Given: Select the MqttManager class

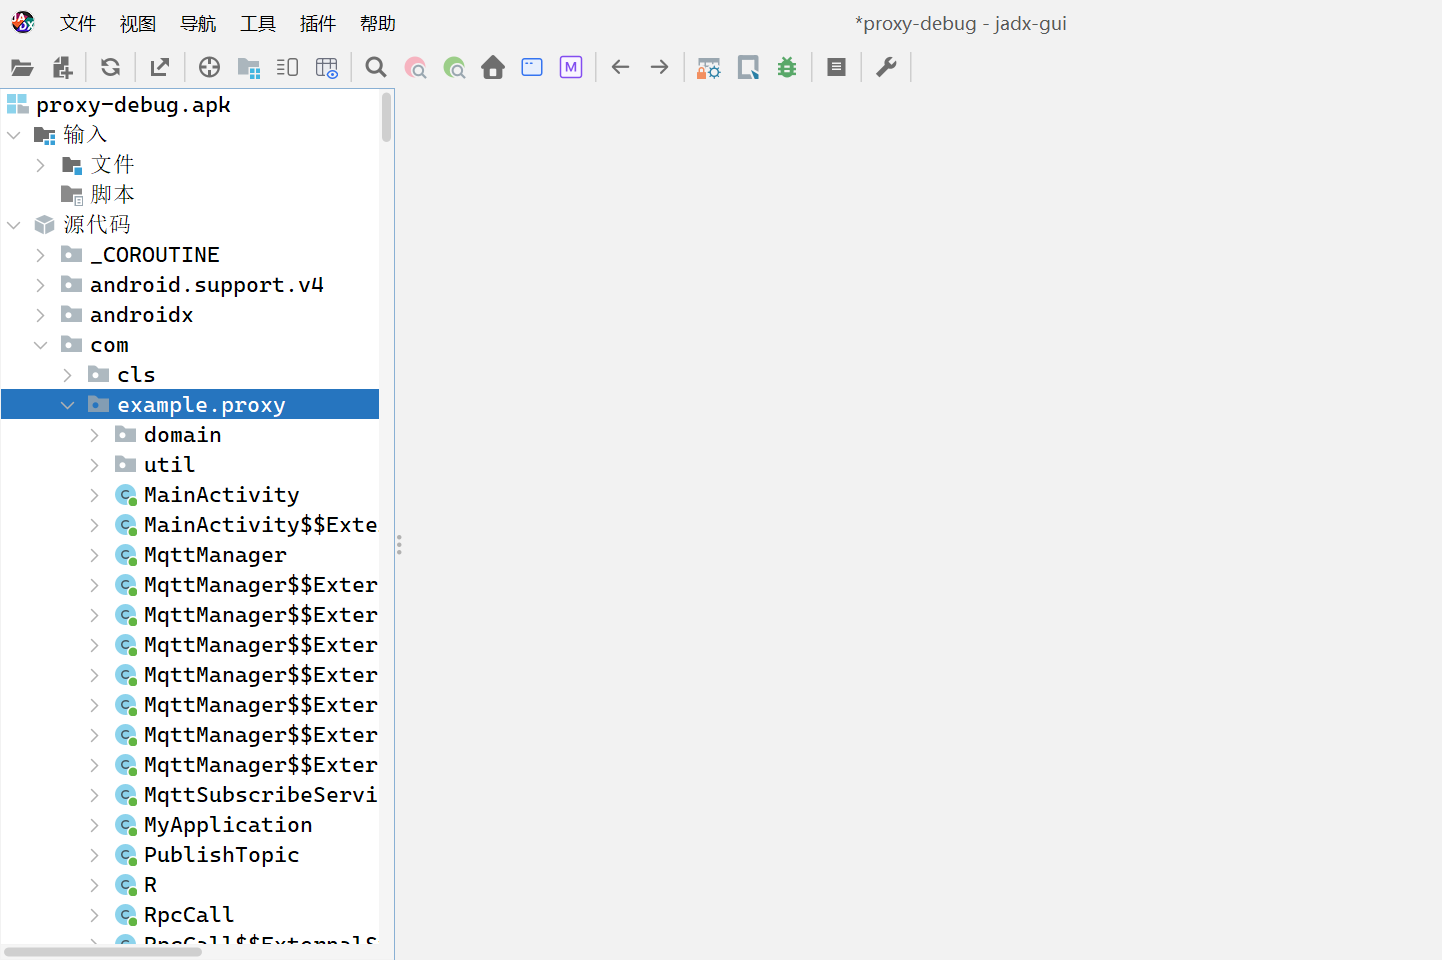Looking at the screenshot, I should click(215, 555).
